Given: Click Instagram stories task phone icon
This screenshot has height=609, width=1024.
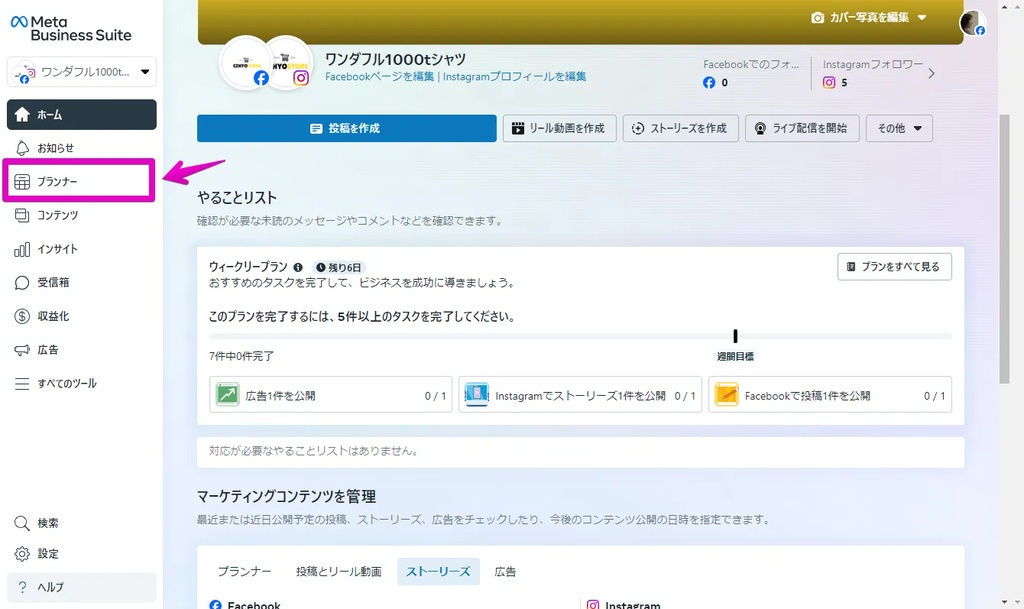Looking at the screenshot, I should (477, 395).
